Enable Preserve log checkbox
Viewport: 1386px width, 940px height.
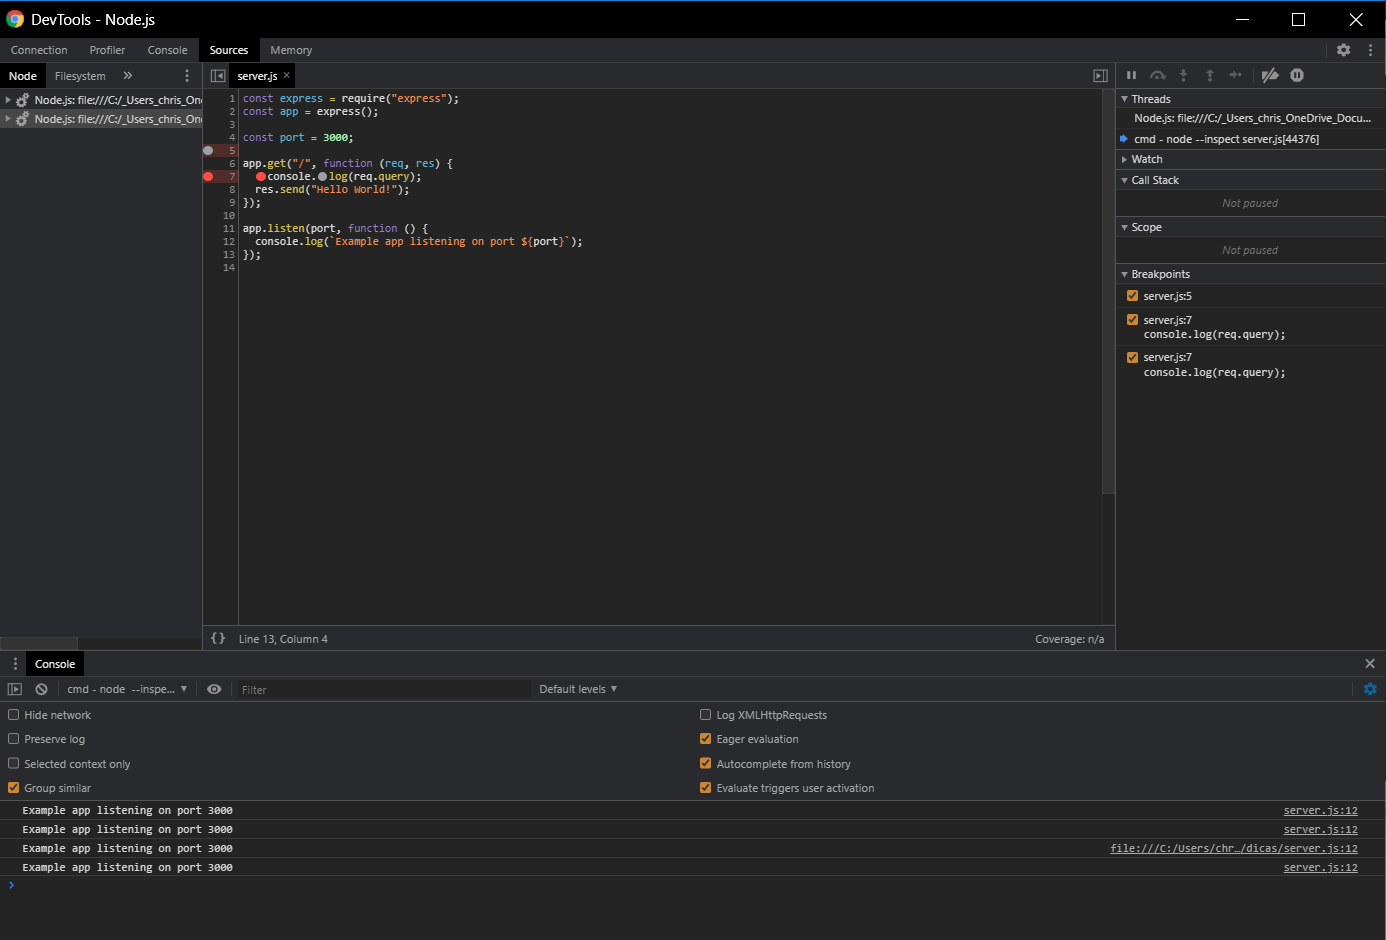[x=14, y=739]
